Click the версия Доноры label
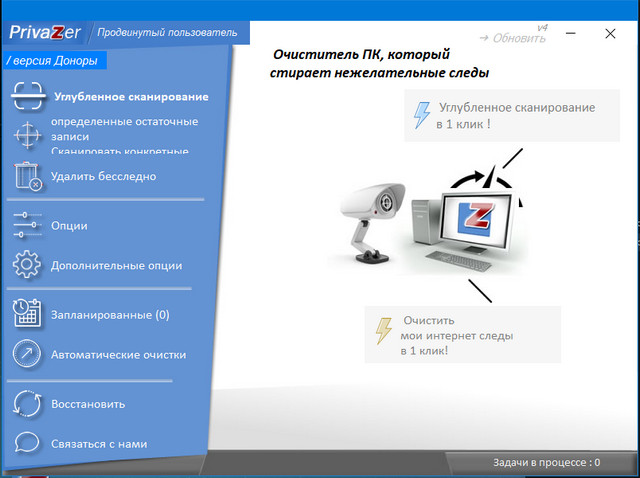The width and height of the screenshot is (640, 478). (55, 61)
